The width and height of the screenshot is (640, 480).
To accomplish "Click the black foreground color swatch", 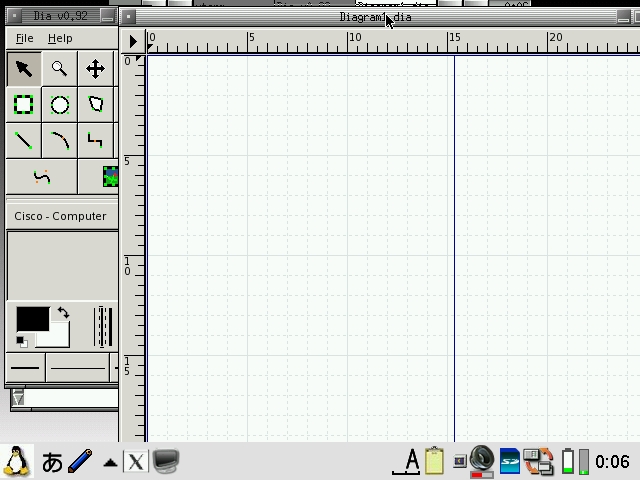I will tap(31, 319).
